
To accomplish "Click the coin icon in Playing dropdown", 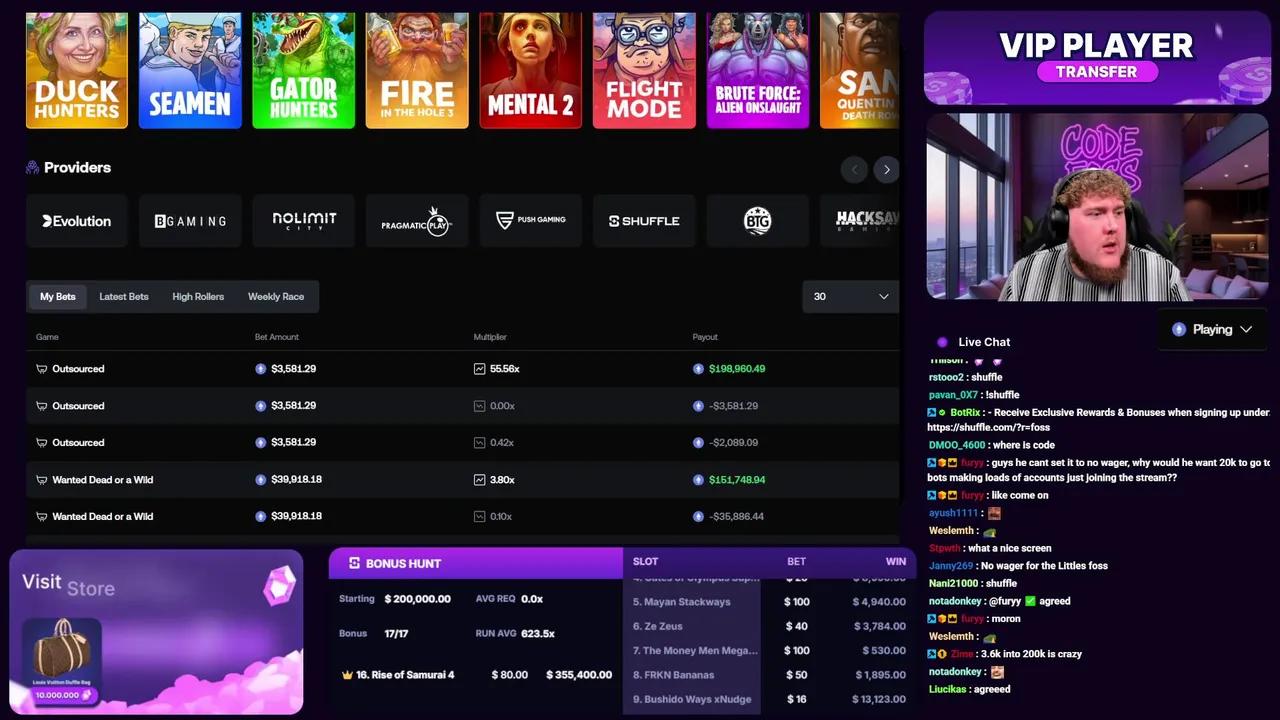I will pos(1179,329).
